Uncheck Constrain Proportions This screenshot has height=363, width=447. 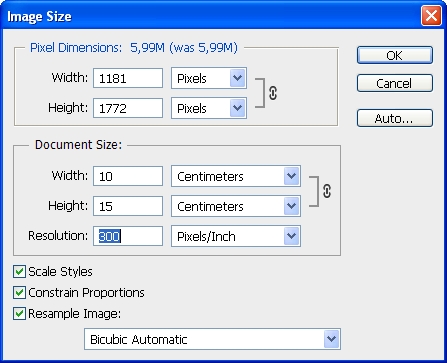pyautogui.click(x=19, y=293)
